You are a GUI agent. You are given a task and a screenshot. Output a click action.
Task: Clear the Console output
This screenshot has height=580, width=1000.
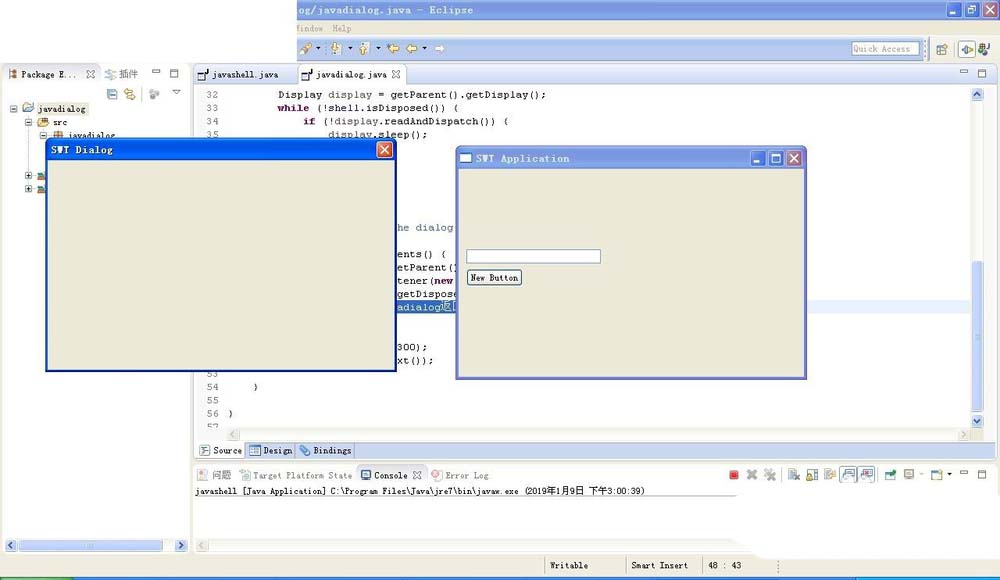pos(791,475)
